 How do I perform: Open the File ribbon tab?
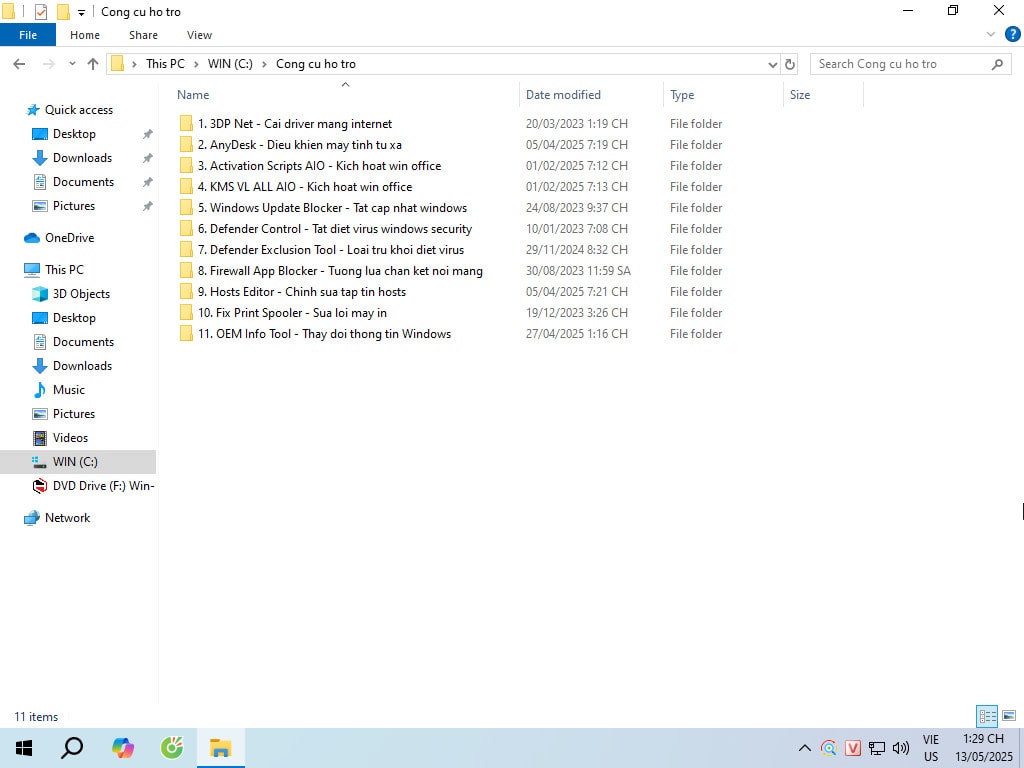click(x=27, y=35)
